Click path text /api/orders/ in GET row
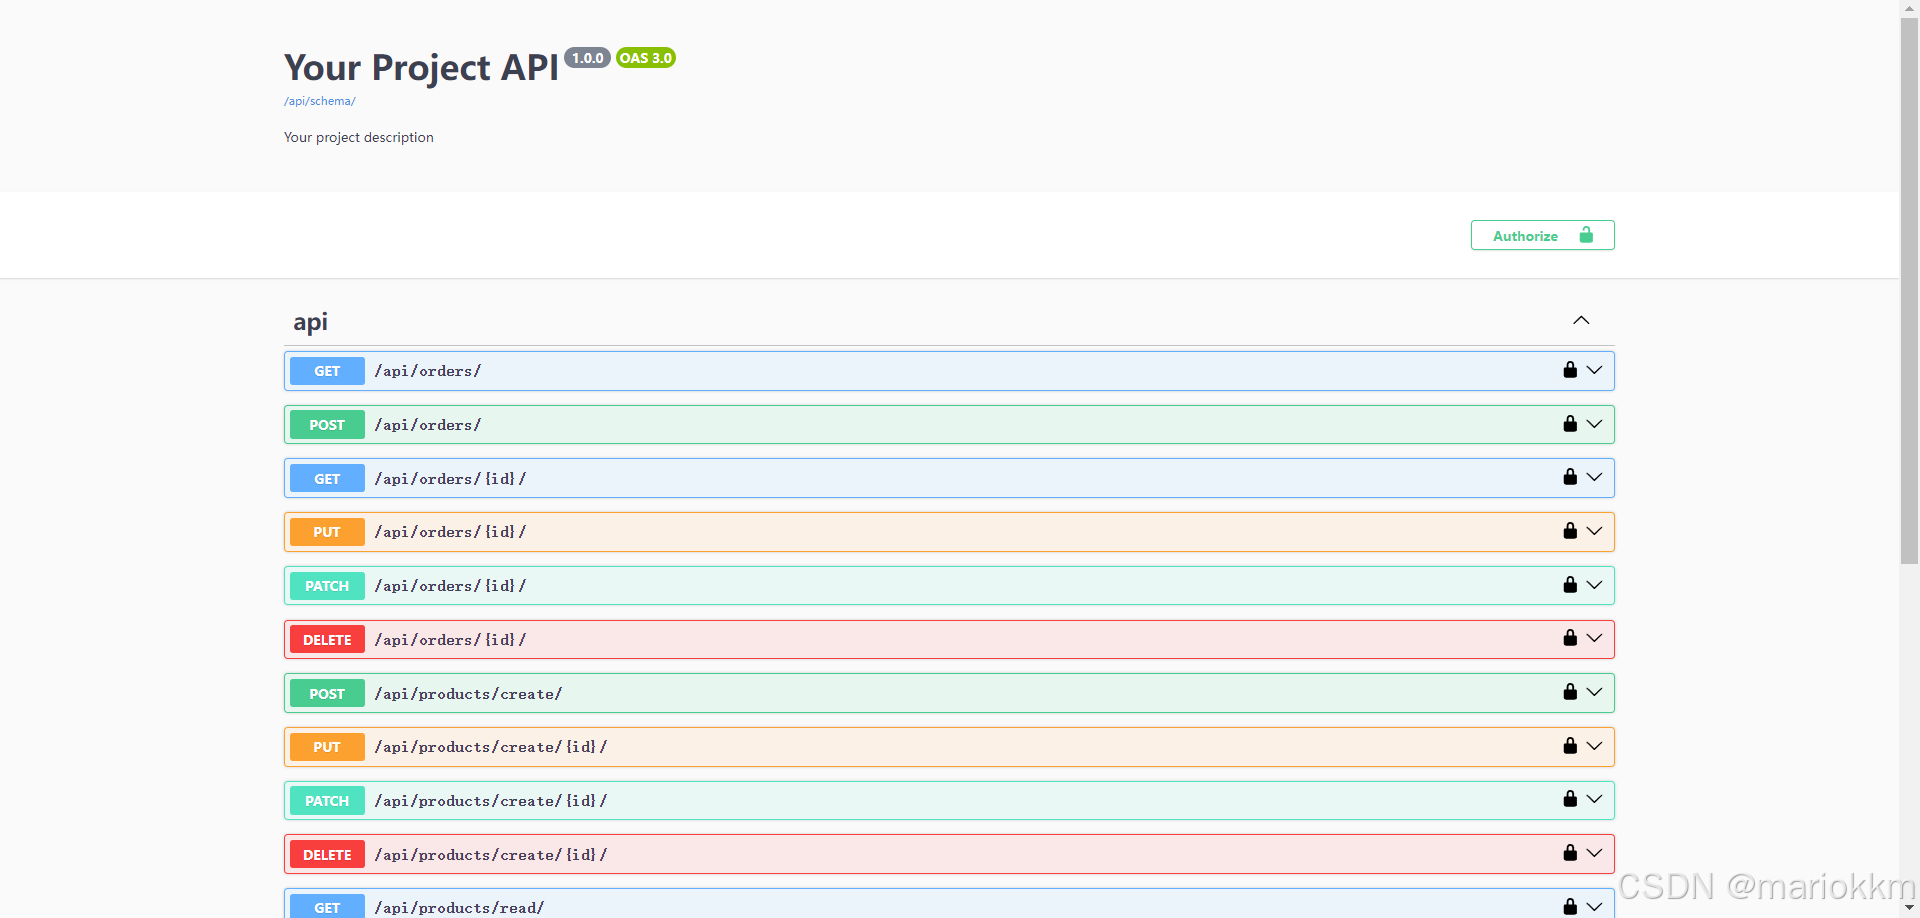Image resolution: width=1920 pixels, height=918 pixels. click(x=428, y=371)
